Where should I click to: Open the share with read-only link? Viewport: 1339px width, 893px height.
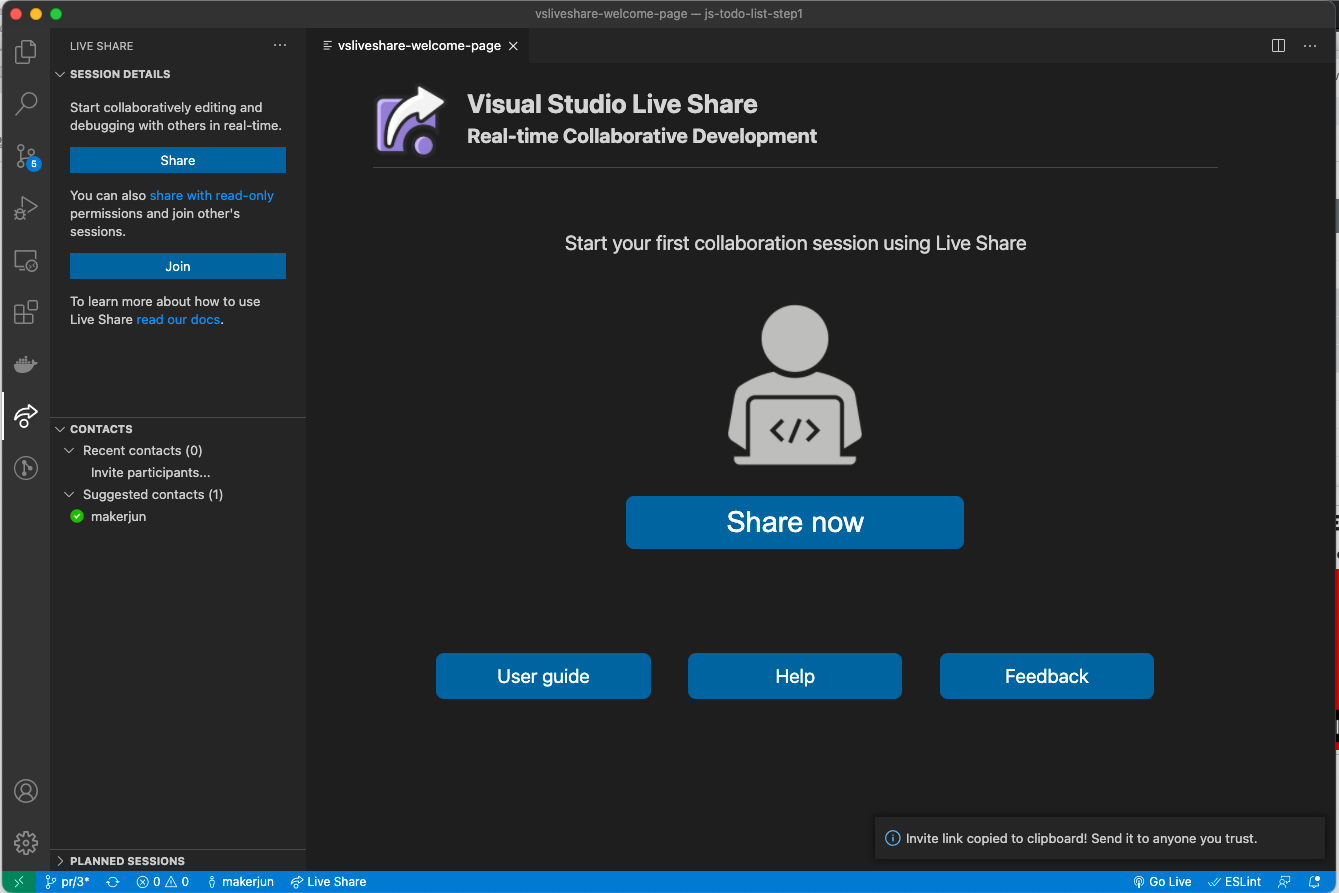click(212, 196)
